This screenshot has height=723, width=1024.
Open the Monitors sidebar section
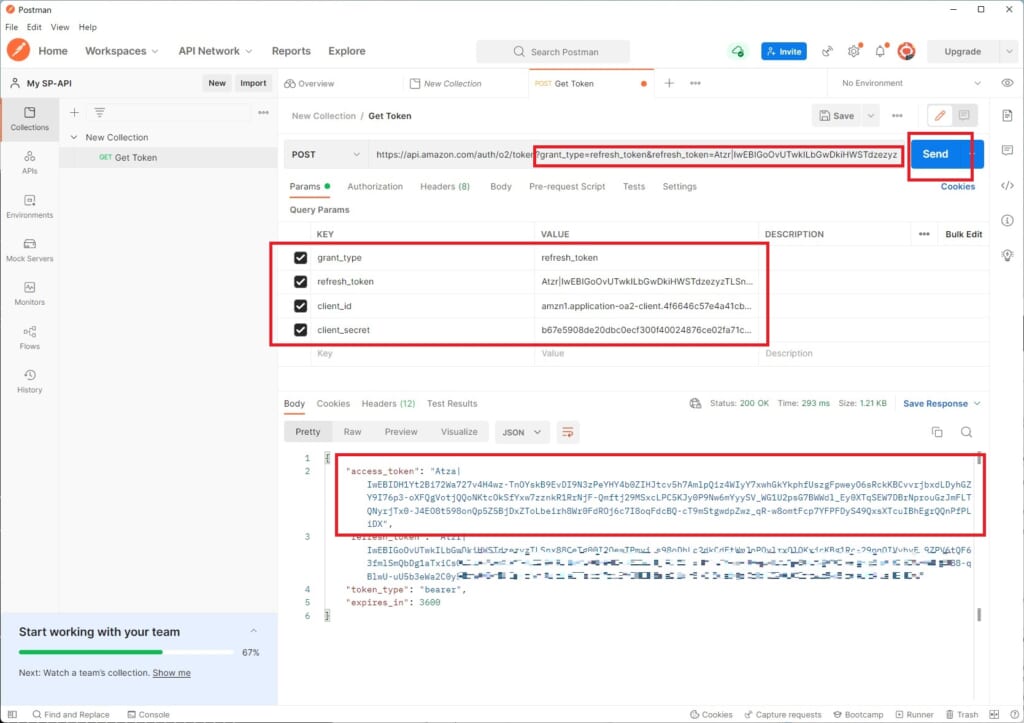(x=29, y=293)
